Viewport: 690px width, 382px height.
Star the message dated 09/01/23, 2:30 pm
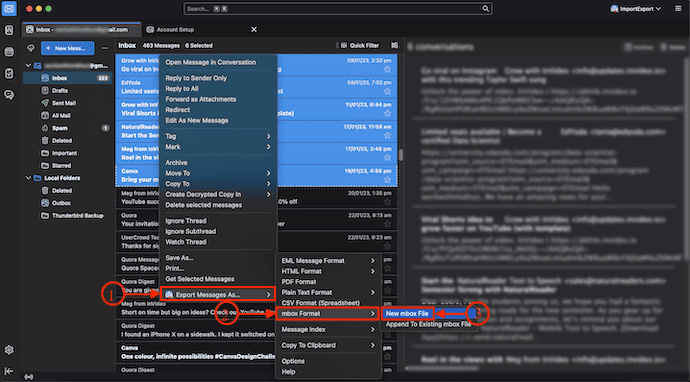pyautogui.click(x=387, y=69)
